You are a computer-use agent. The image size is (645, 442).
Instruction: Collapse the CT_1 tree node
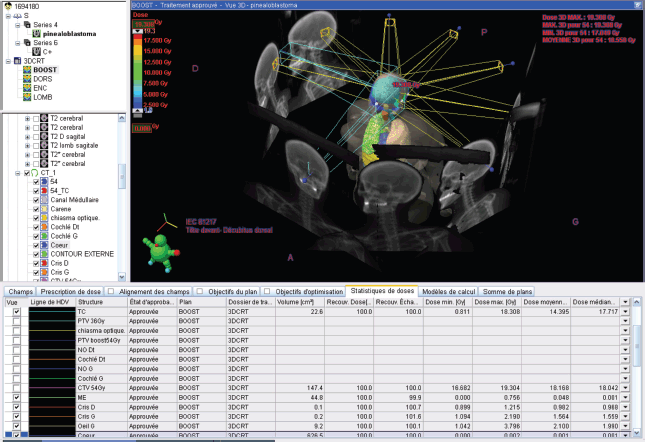[x=18, y=173]
